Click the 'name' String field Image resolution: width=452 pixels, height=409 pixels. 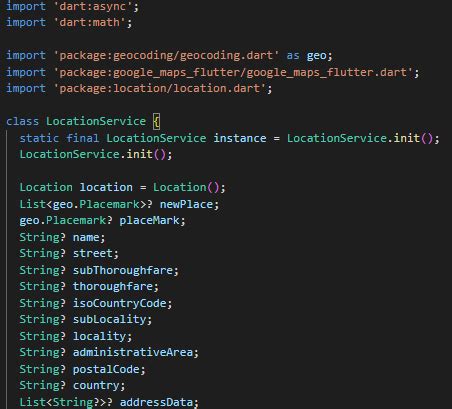pyautogui.click(x=86, y=237)
